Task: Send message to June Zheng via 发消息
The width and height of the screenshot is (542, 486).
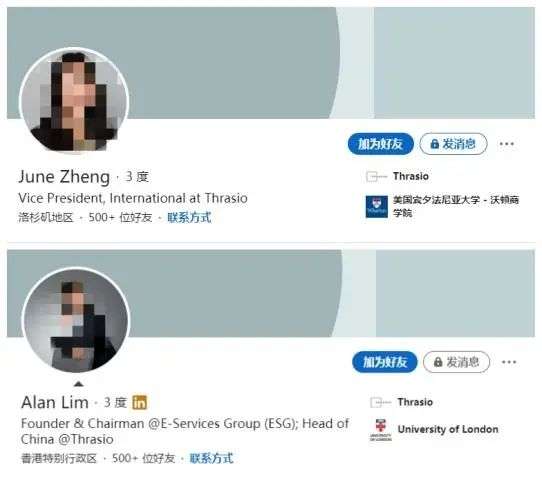Action: [453, 144]
